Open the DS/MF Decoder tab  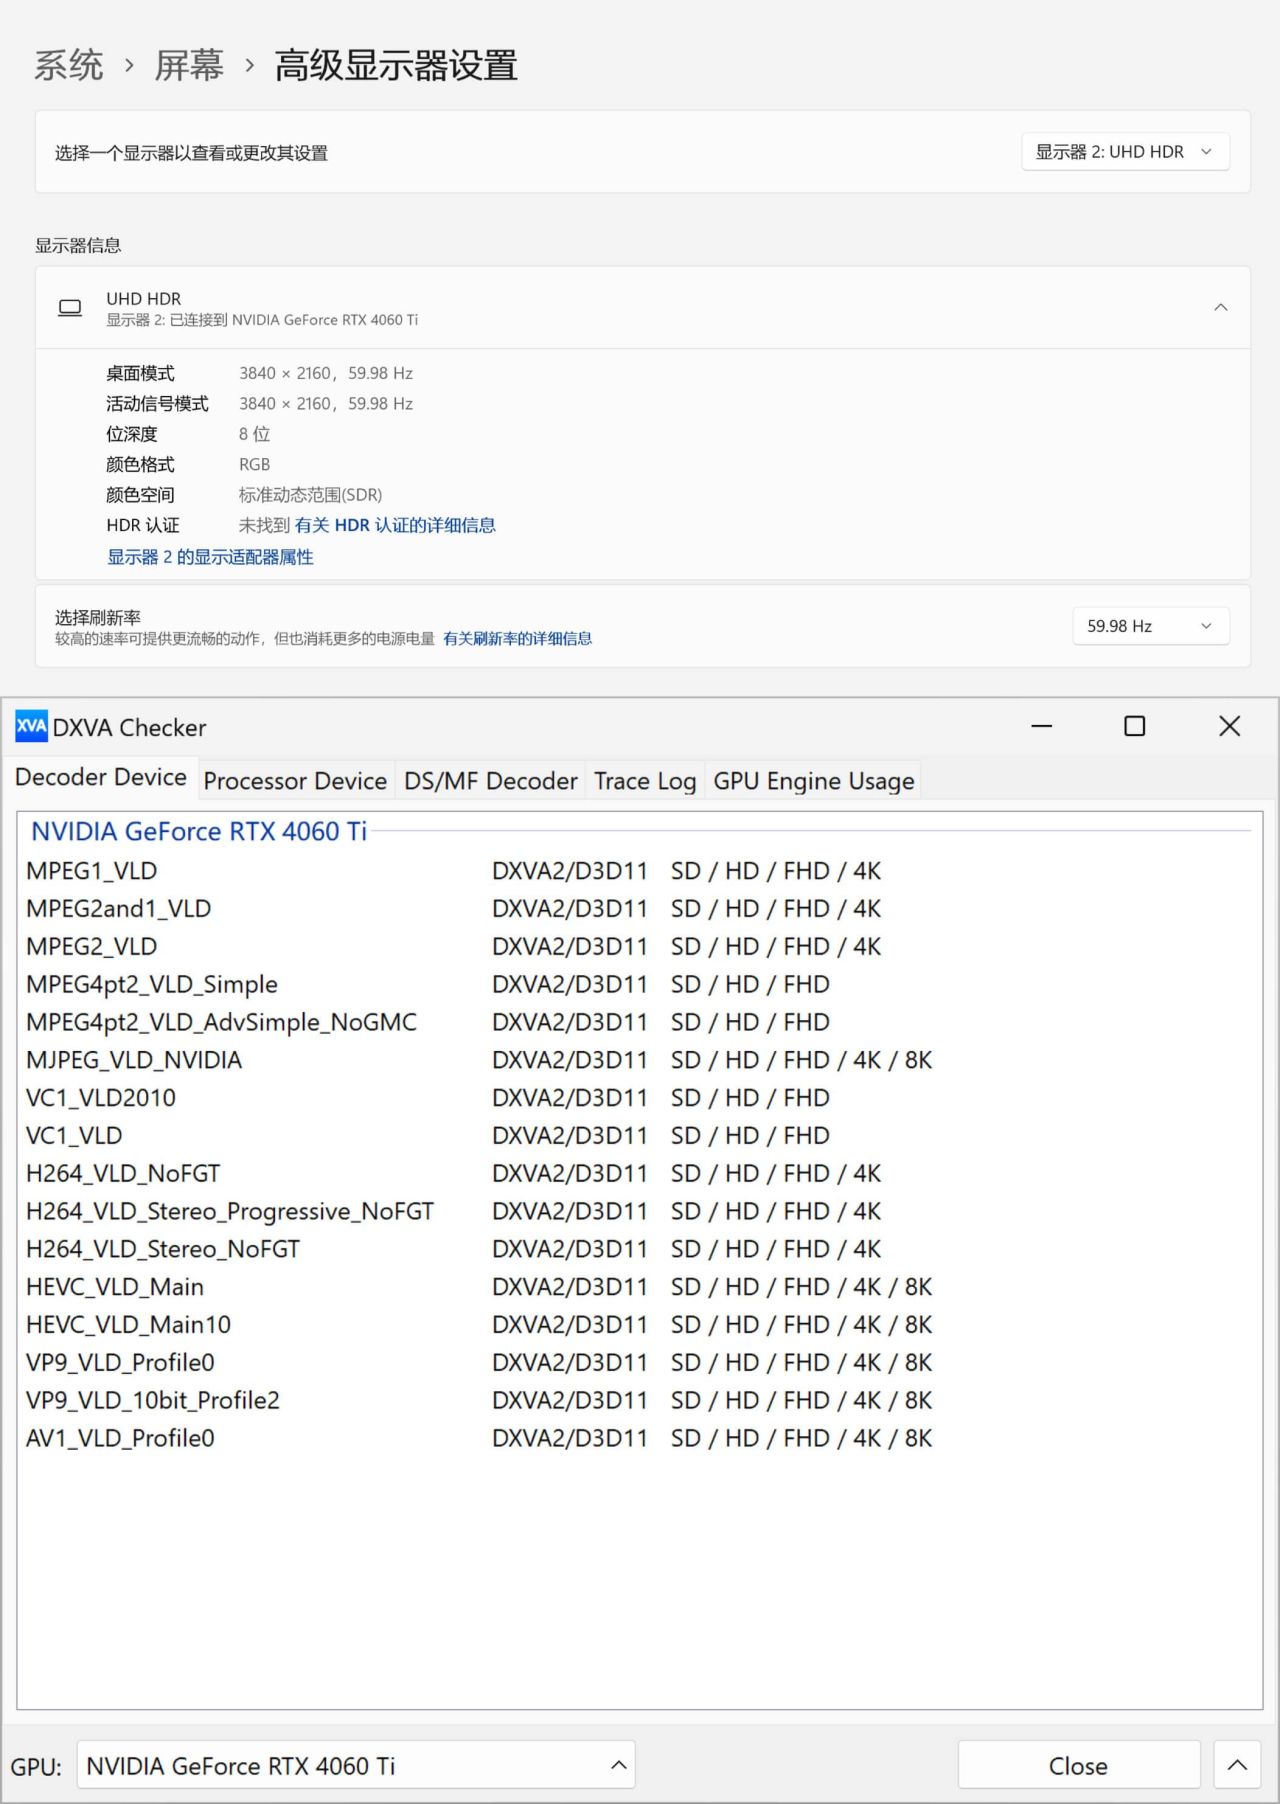click(490, 781)
